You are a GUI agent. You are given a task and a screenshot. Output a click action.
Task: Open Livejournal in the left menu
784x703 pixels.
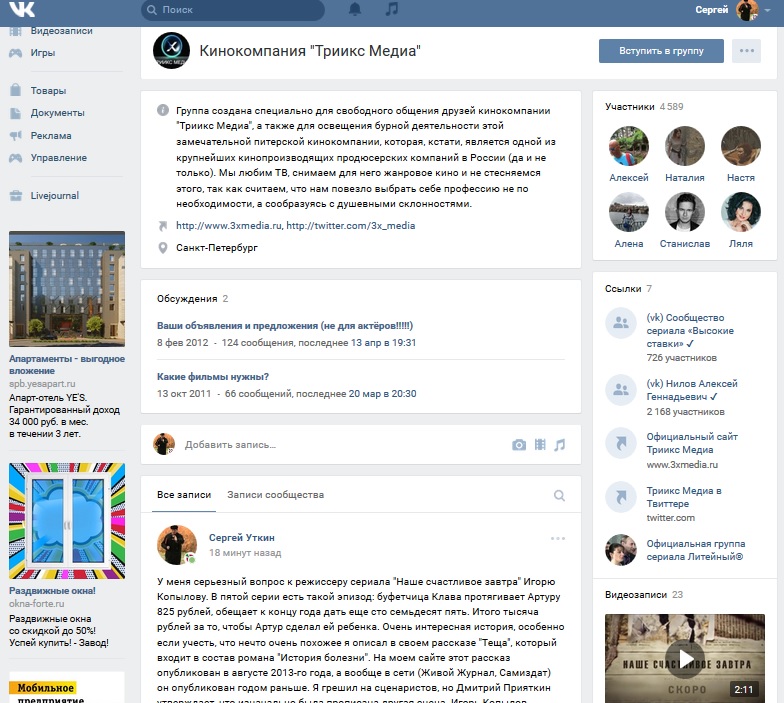point(54,196)
